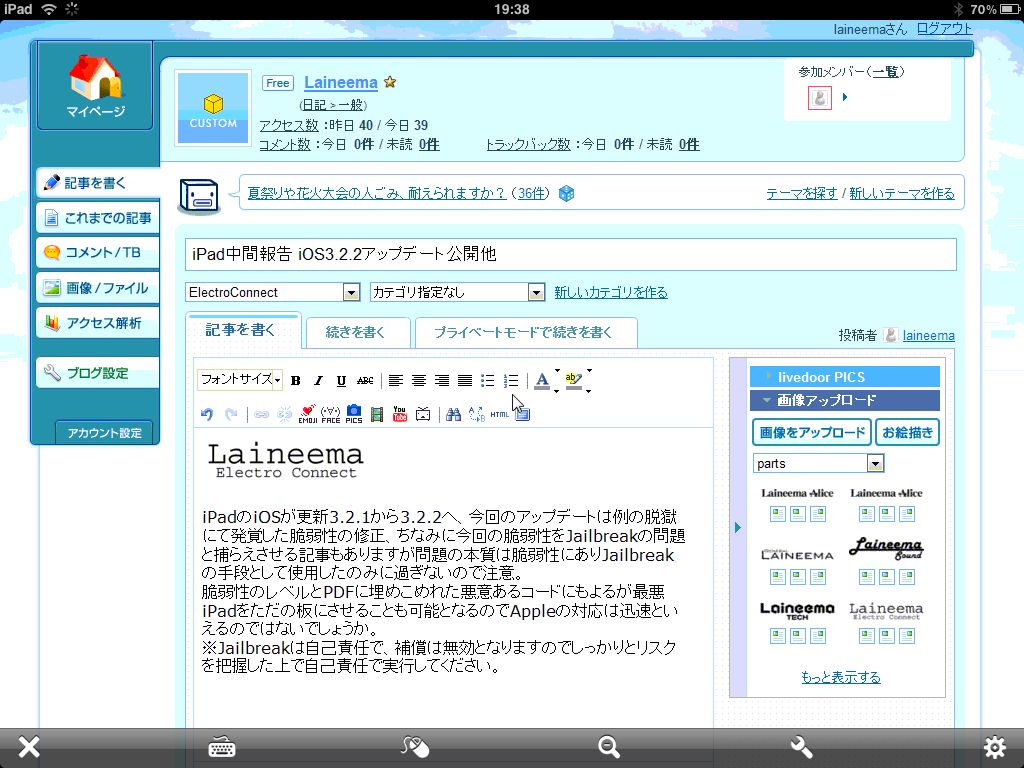Open find with binoculars icon
Image resolution: width=1024 pixels, height=768 pixels.
coord(453,414)
